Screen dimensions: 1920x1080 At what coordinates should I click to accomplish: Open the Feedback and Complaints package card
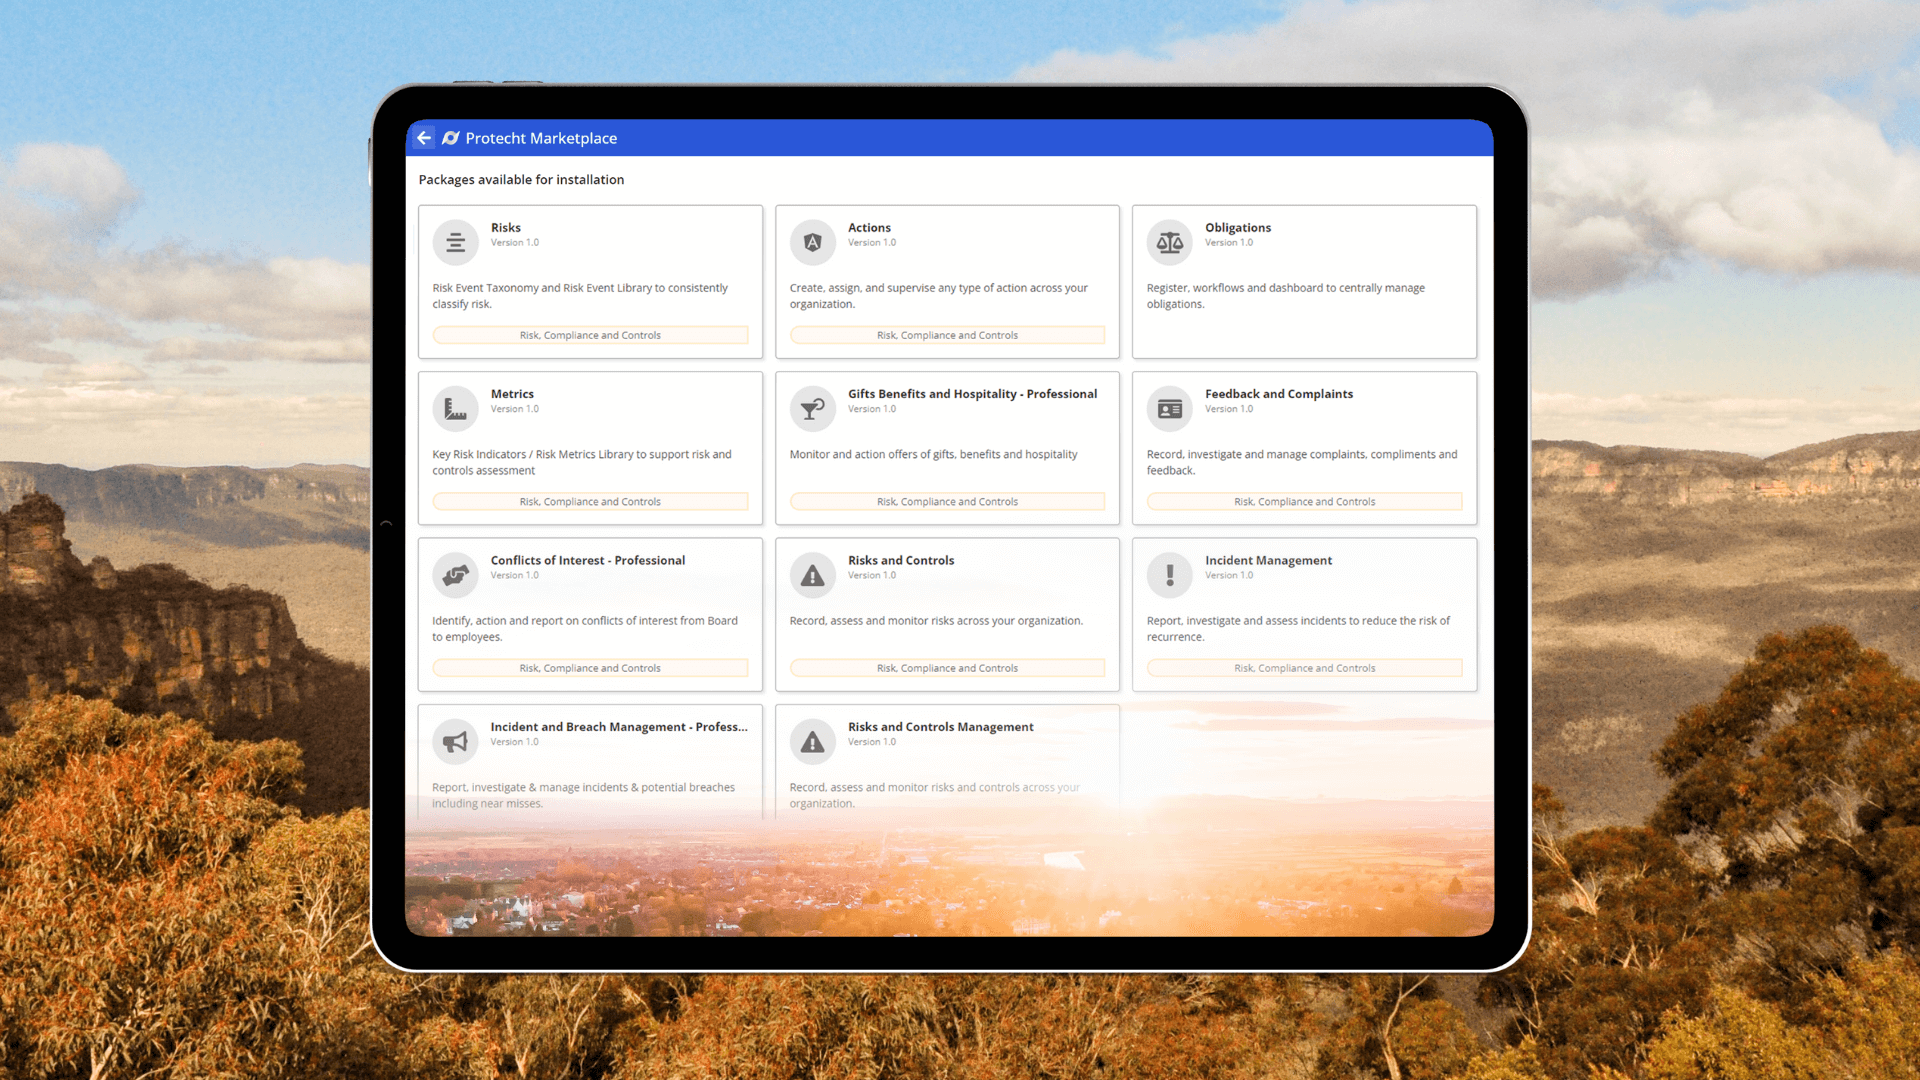point(1303,448)
